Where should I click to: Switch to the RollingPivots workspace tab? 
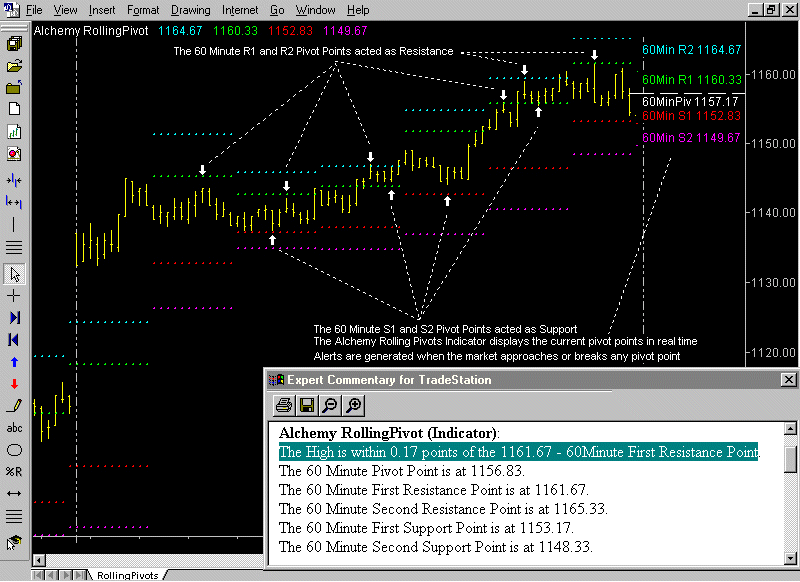pyautogui.click(x=128, y=575)
